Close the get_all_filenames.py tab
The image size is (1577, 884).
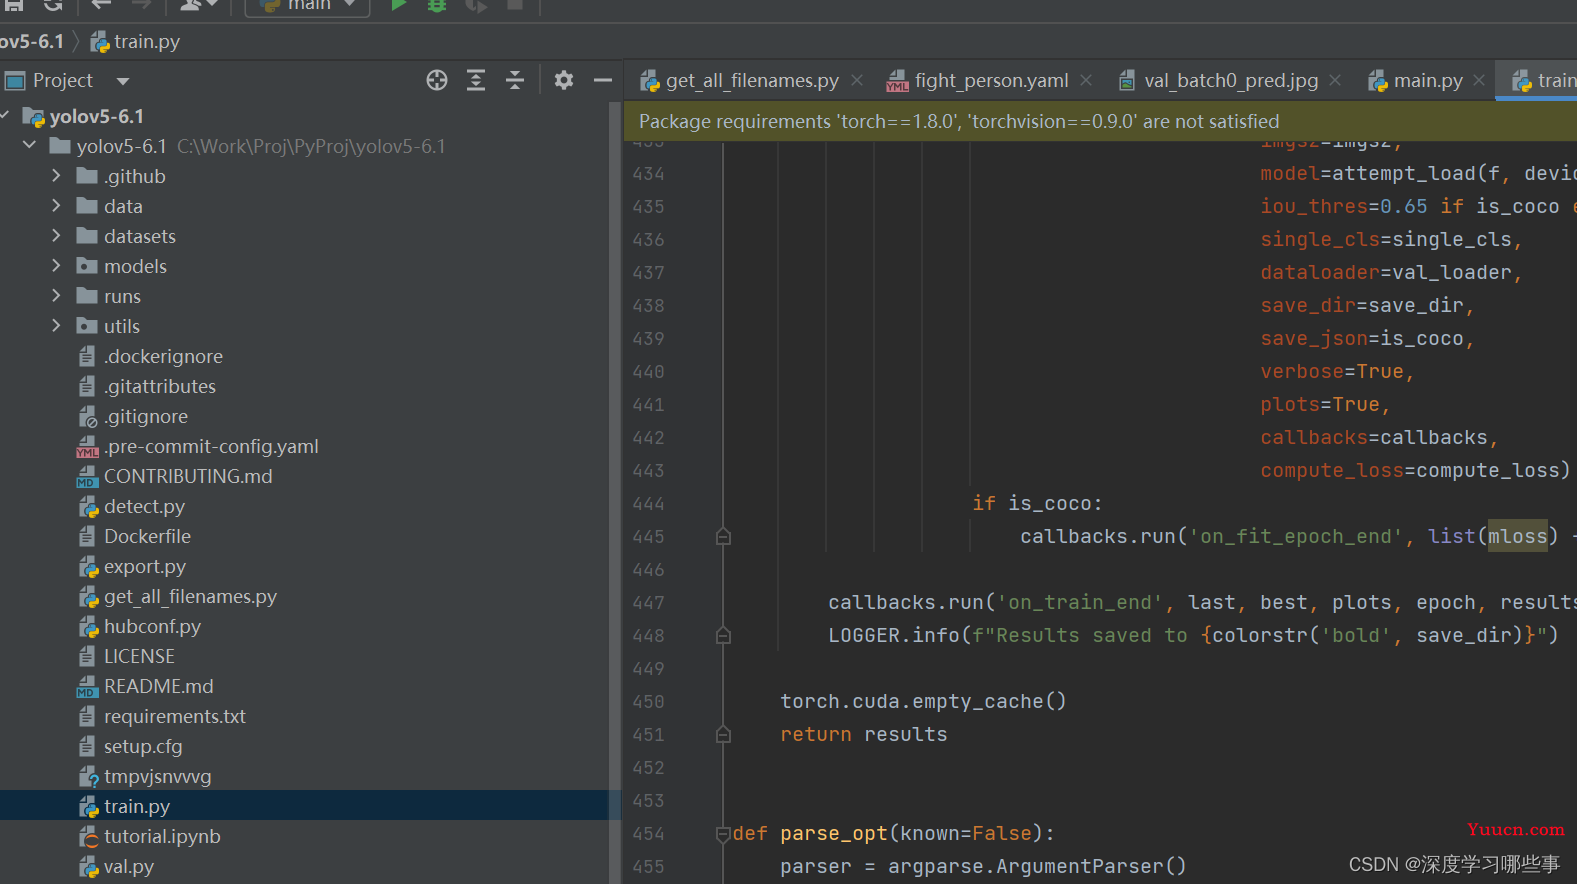click(x=857, y=80)
